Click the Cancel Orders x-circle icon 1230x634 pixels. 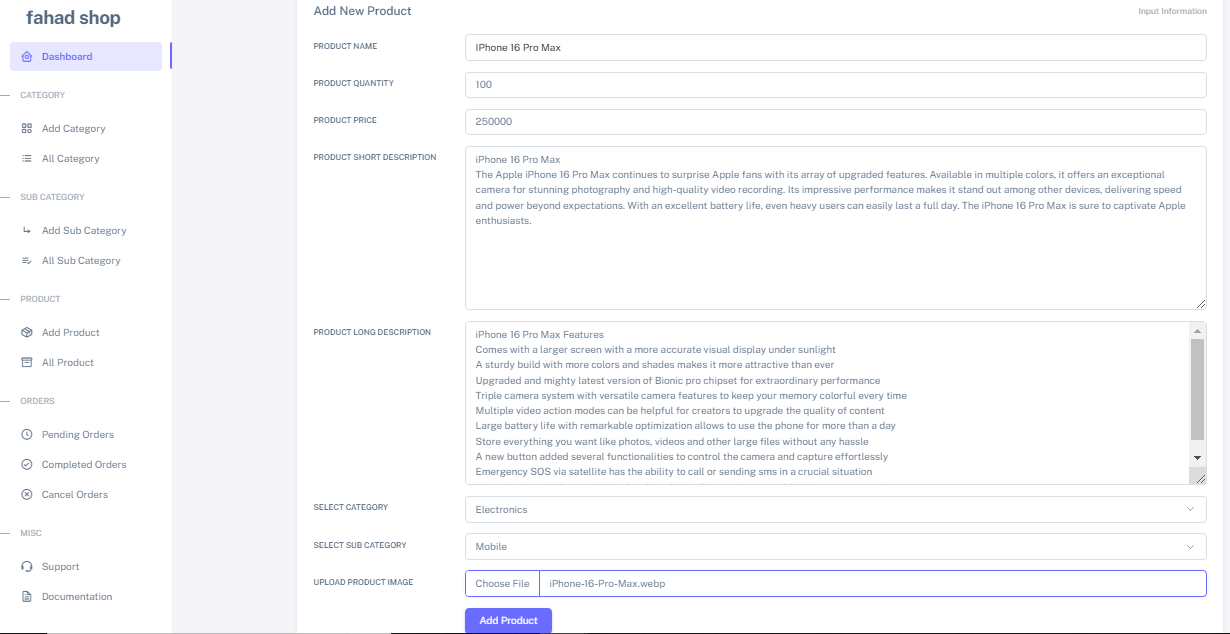[27, 495]
